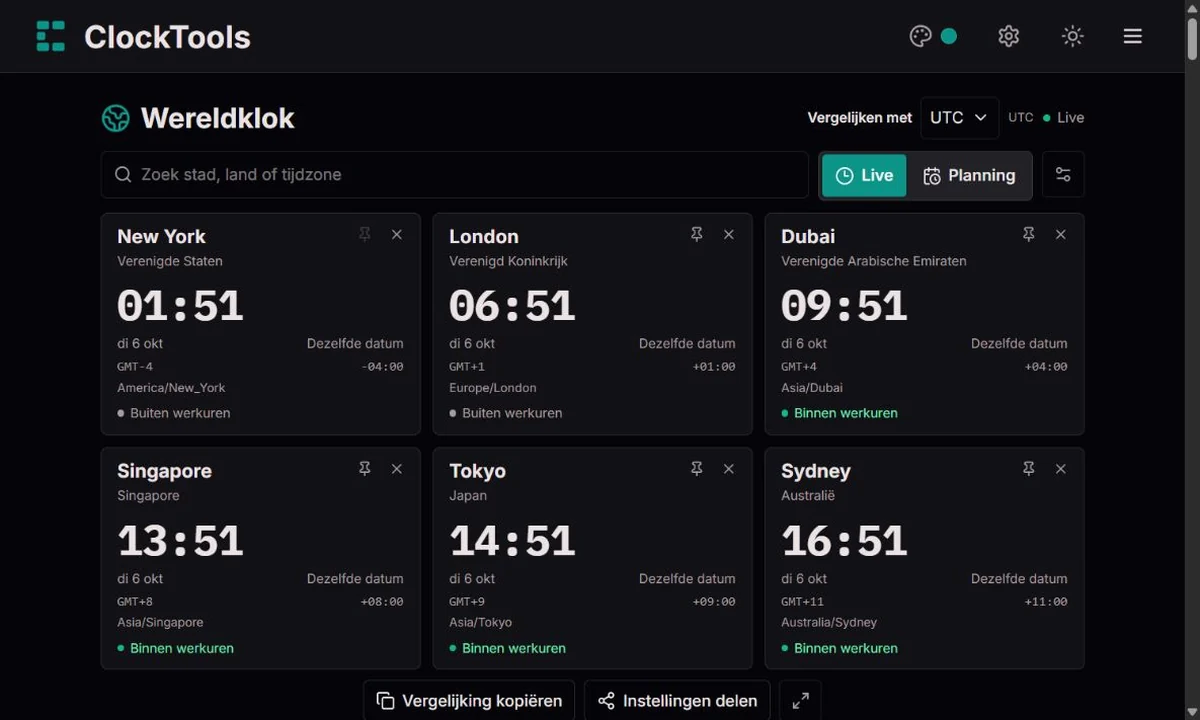The height and width of the screenshot is (720, 1200).
Task: Click Verenigde Arabische Emiraten country label
Action: (x=873, y=261)
